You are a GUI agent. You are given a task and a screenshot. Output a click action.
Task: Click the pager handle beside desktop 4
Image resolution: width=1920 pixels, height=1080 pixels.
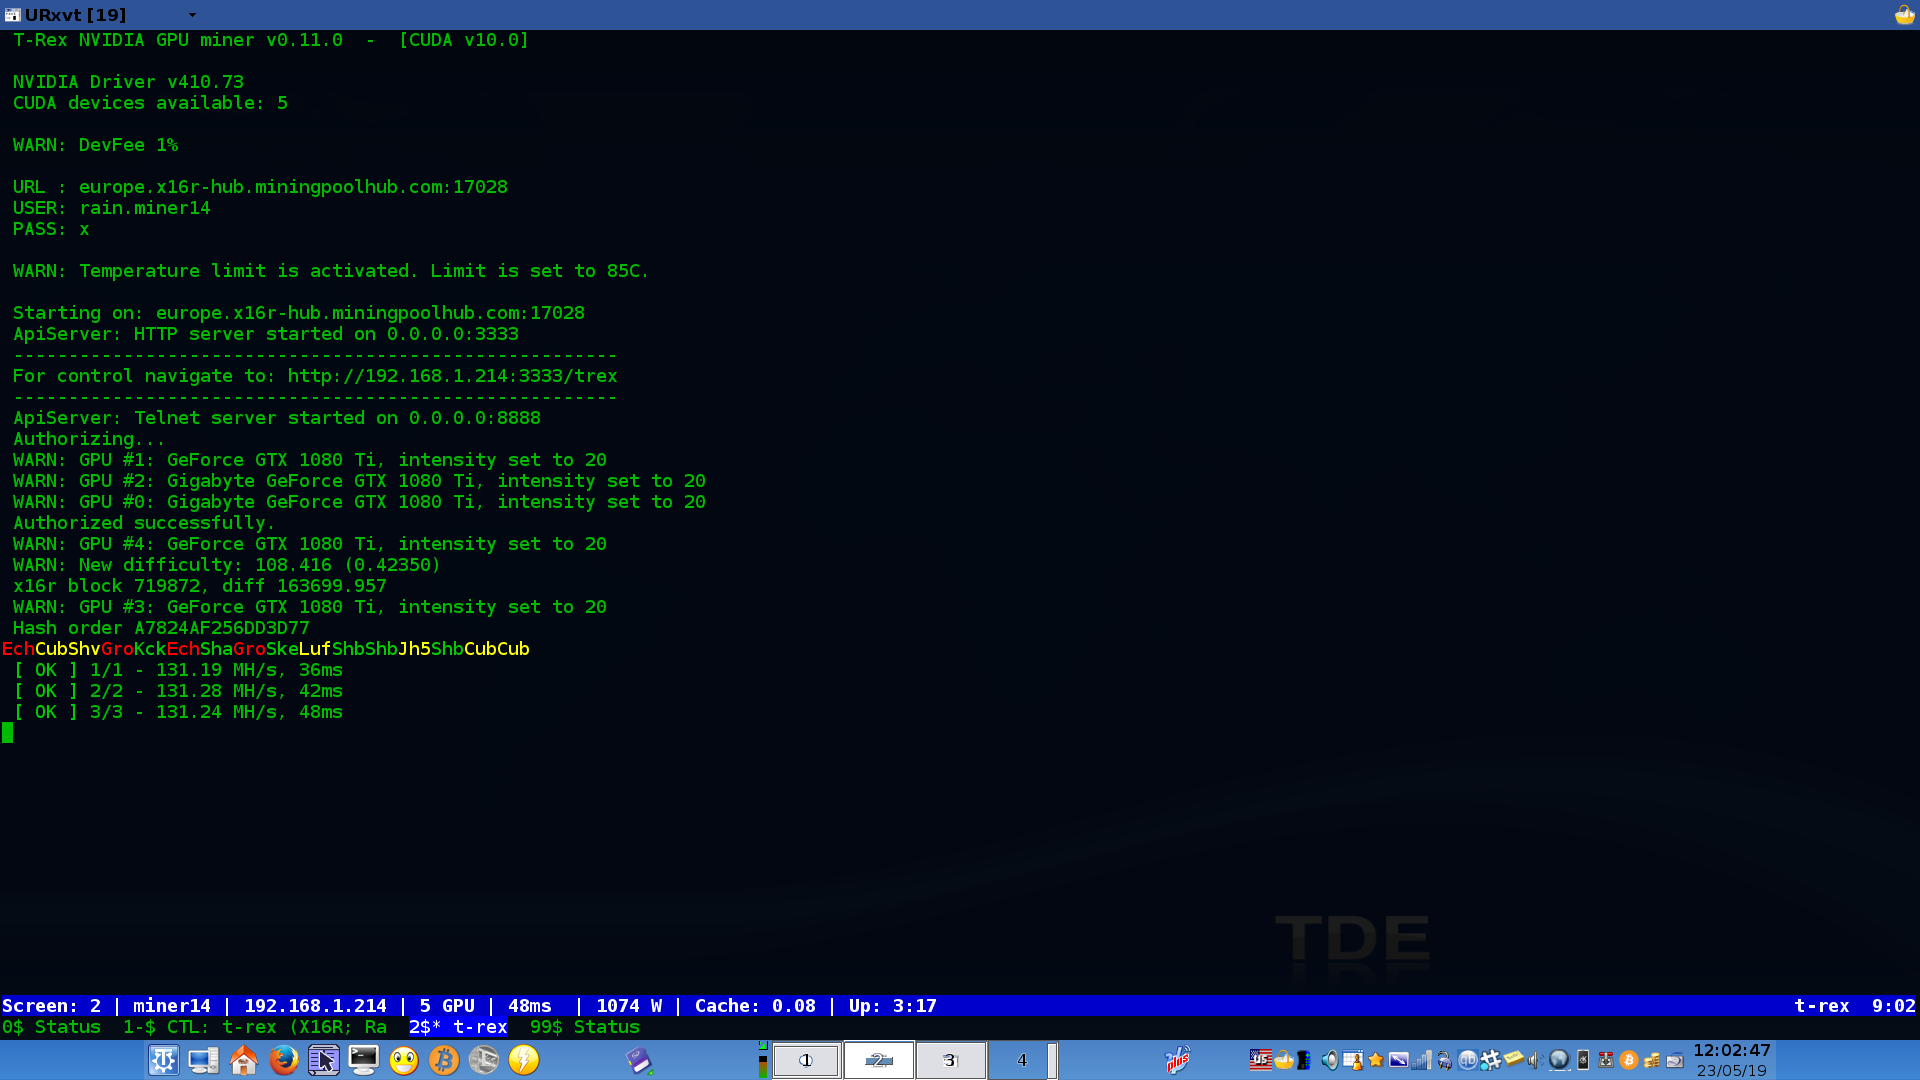click(1053, 1060)
